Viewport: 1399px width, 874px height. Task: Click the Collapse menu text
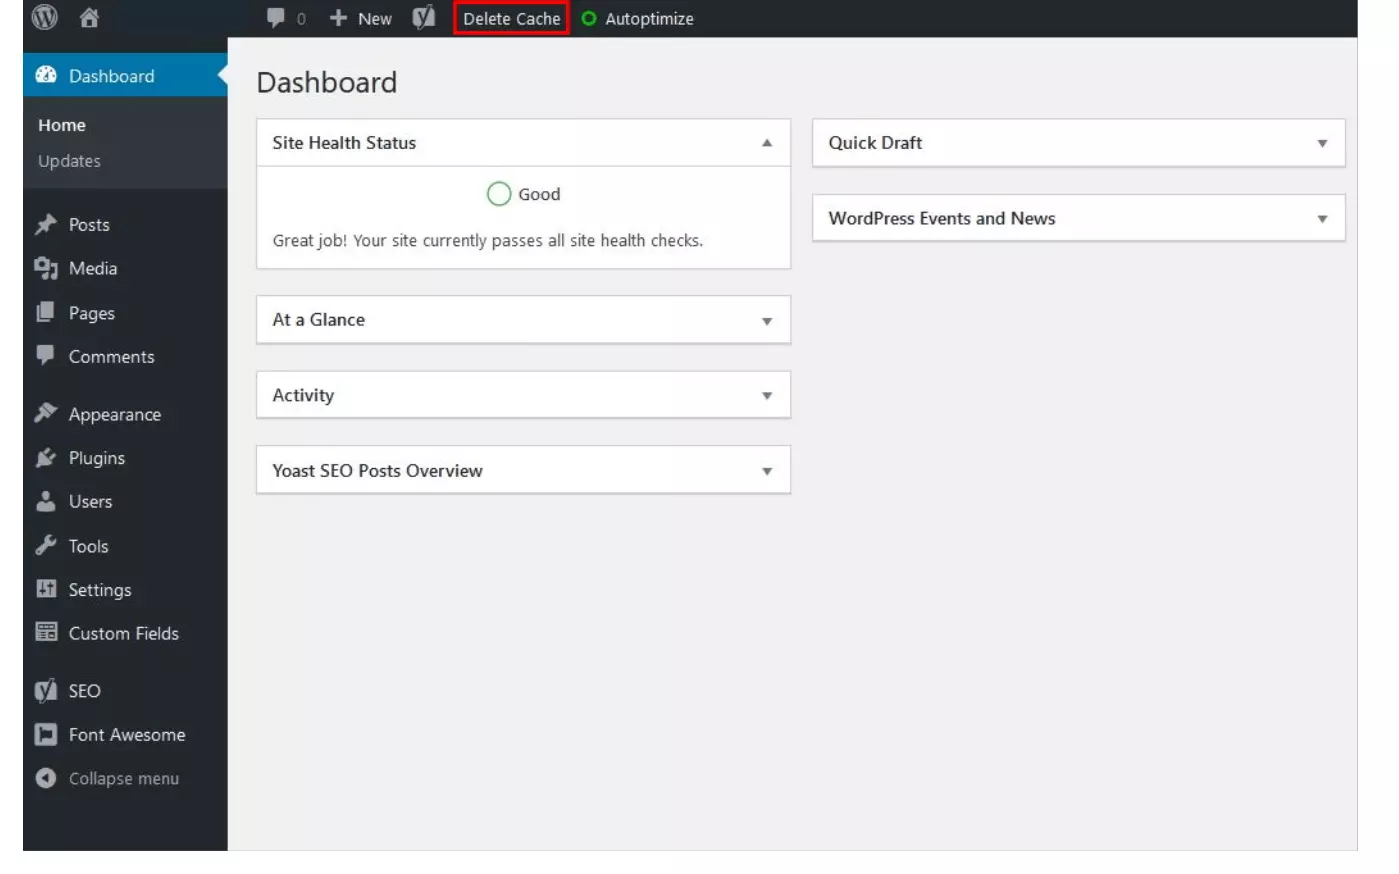point(124,778)
